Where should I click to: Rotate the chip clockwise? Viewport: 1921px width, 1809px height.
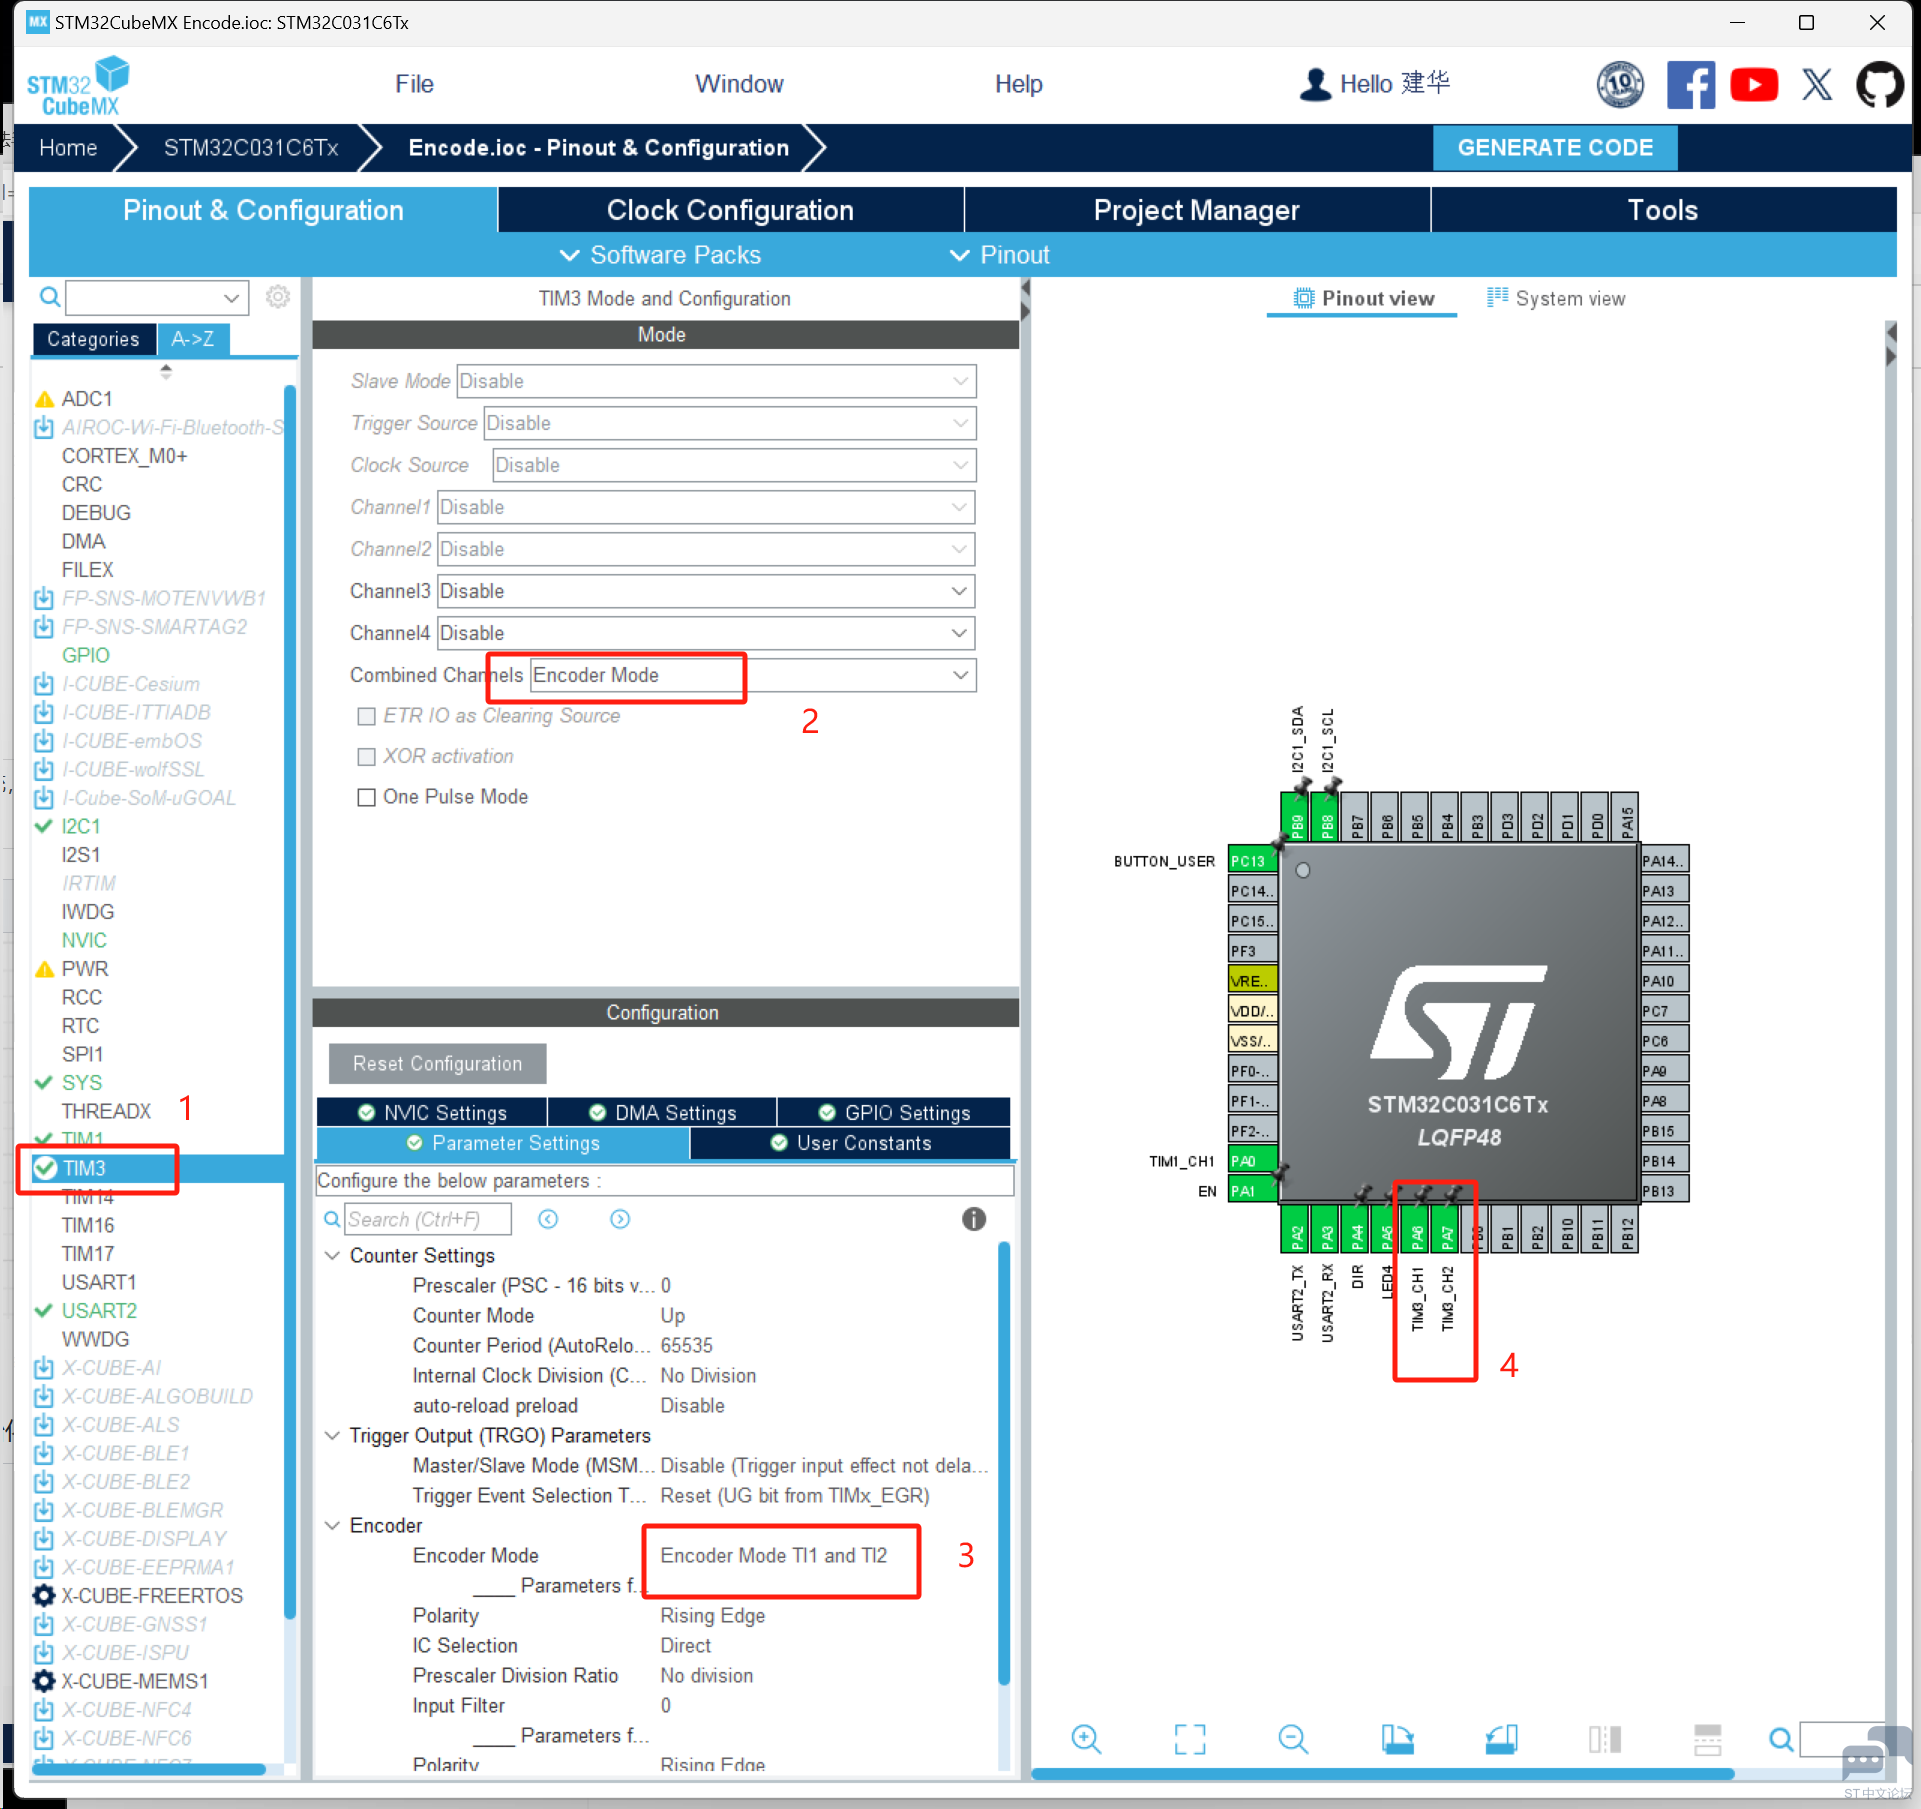(1398, 1739)
